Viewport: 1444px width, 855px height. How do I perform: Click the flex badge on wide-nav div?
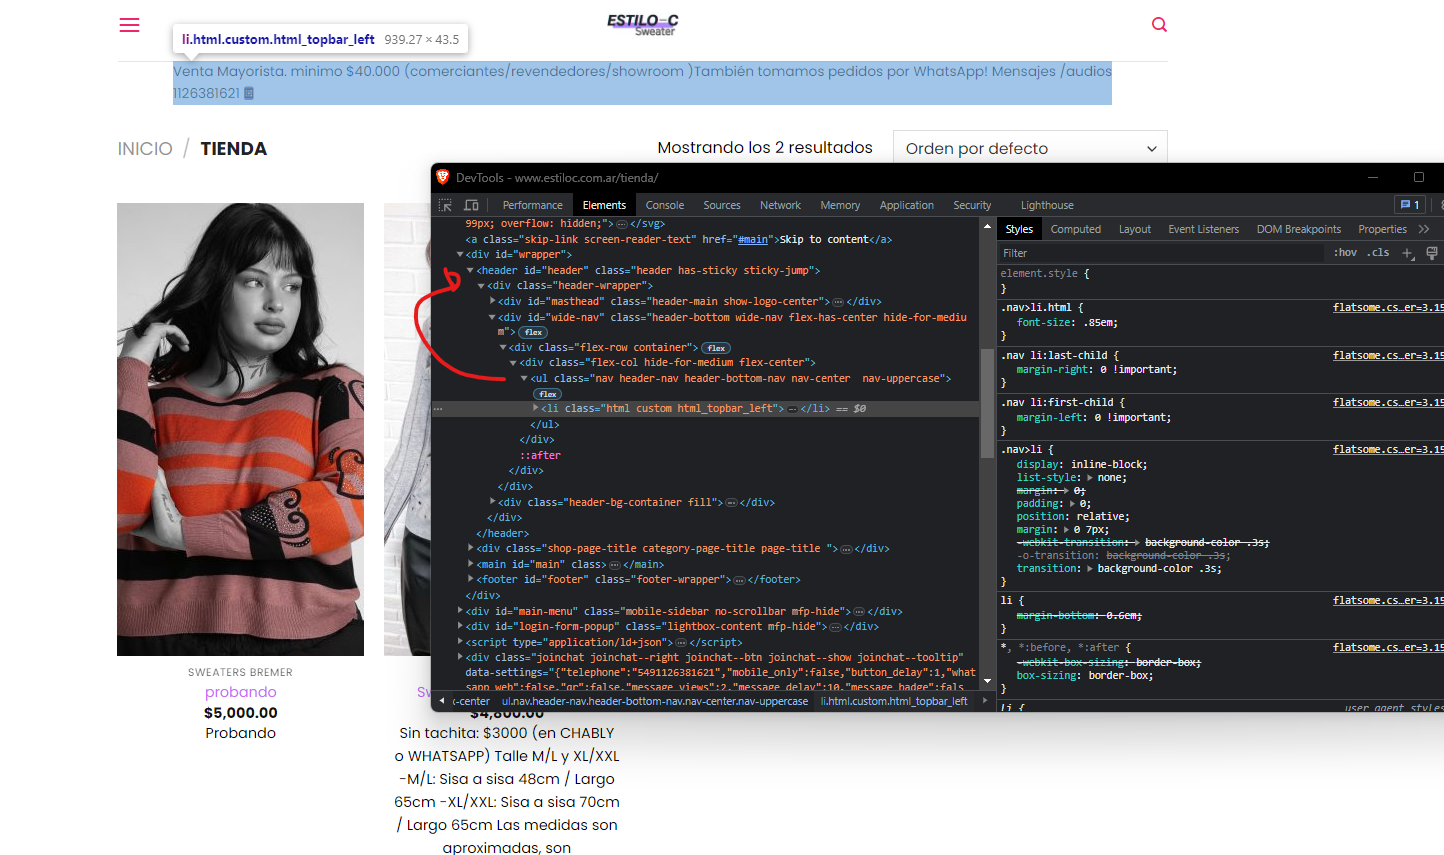[534, 332]
